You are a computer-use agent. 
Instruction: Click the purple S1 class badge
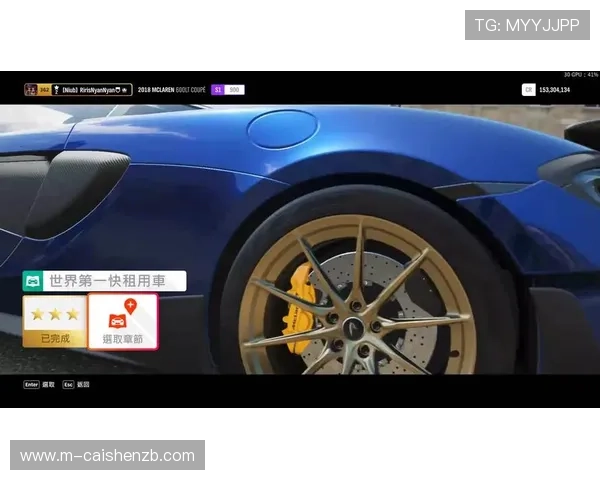[218, 90]
